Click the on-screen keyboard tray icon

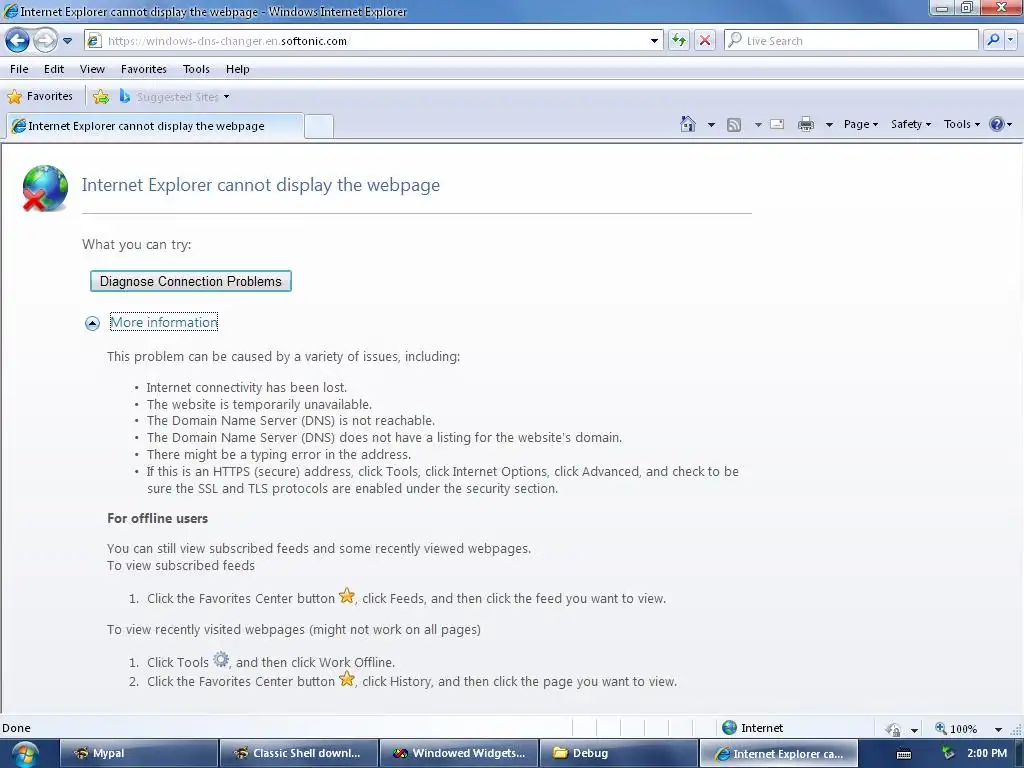(904, 754)
